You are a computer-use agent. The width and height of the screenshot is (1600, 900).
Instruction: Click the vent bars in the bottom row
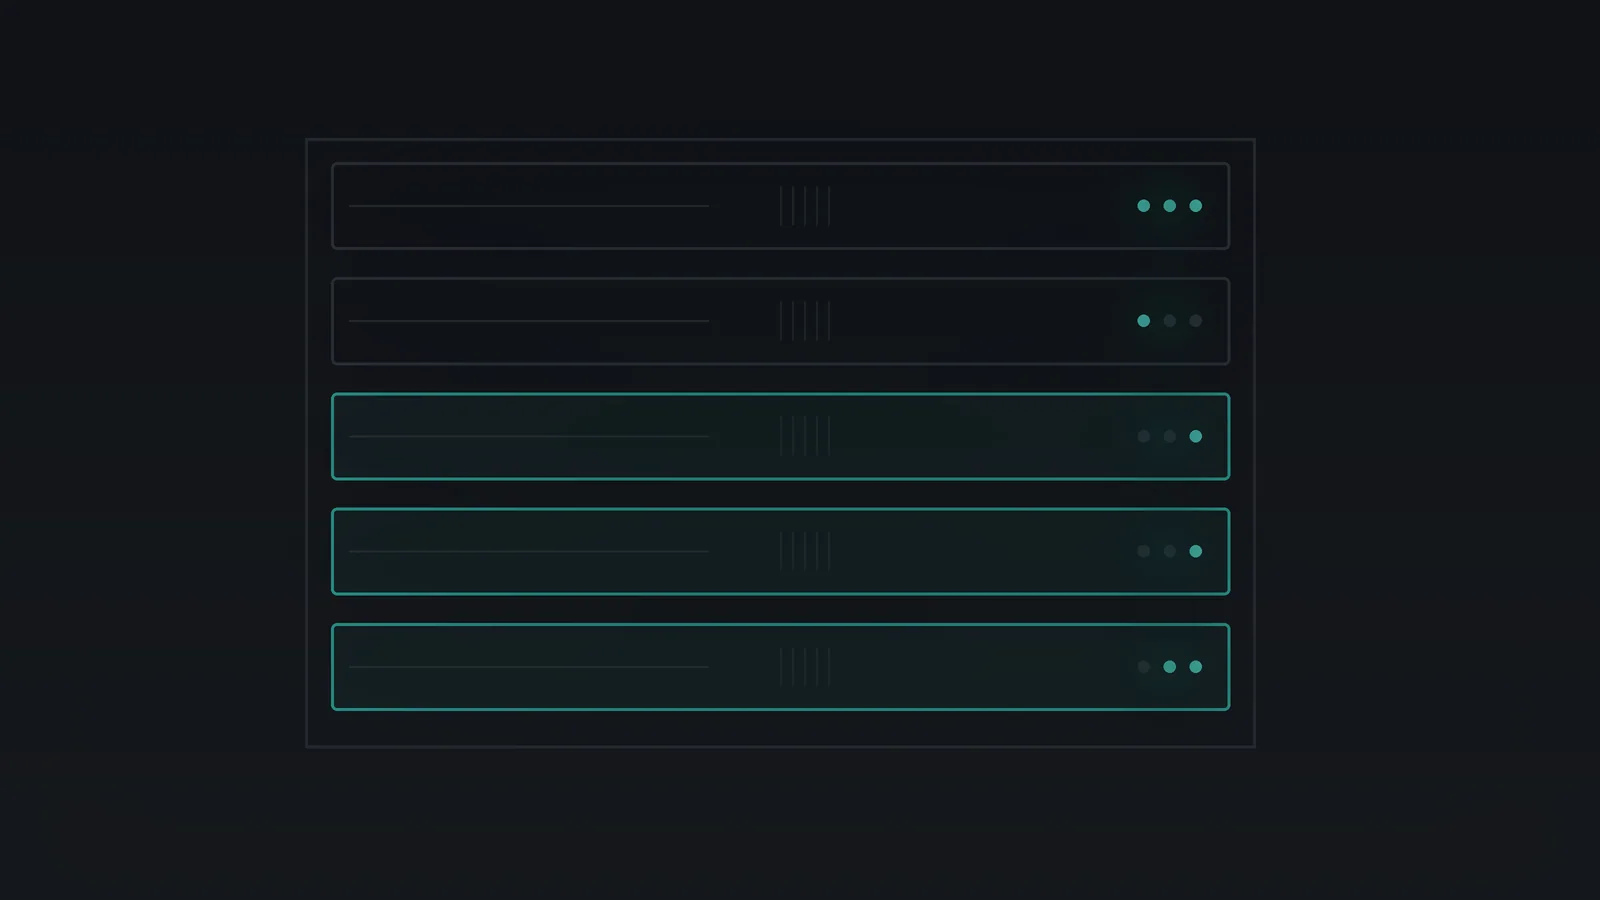tap(805, 667)
